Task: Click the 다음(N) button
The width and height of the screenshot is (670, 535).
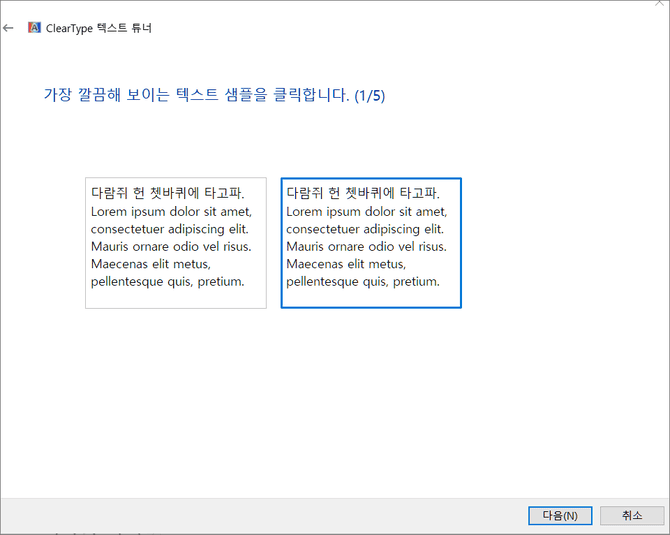Action: coord(560,515)
